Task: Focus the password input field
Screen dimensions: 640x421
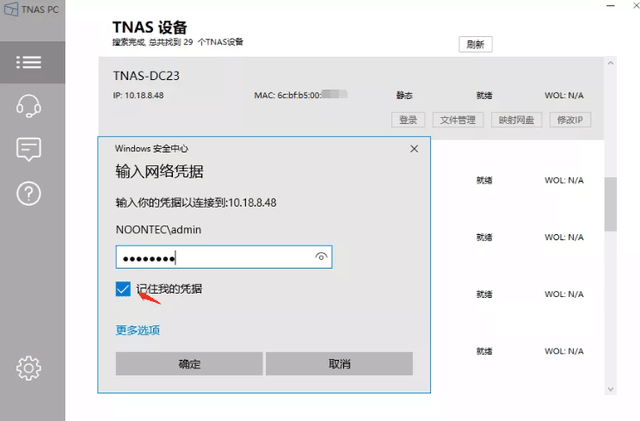Action: 224,257
